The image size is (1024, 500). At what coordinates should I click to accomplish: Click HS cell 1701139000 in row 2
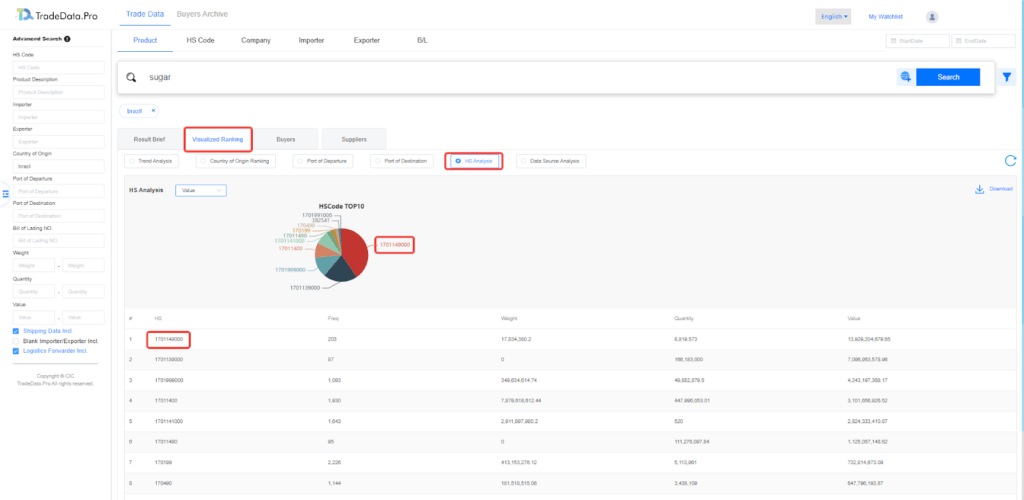[x=168, y=360]
